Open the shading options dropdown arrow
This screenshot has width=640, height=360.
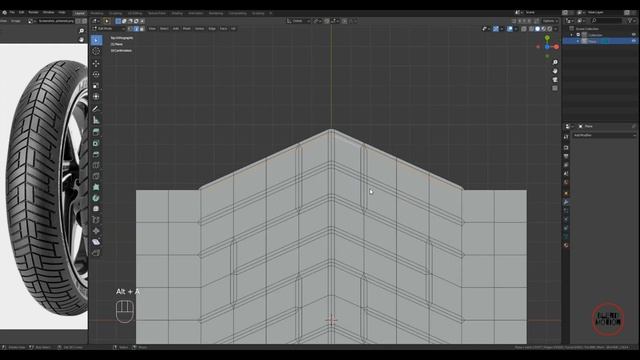(x=556, y=29)
